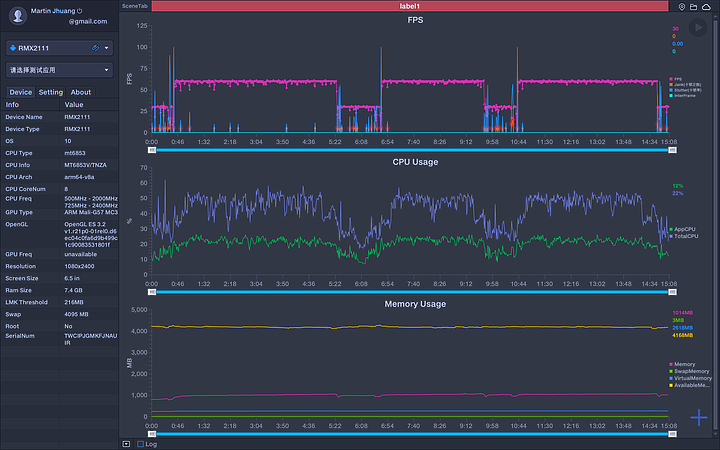Switch to the Setting tab

[51, 92]
